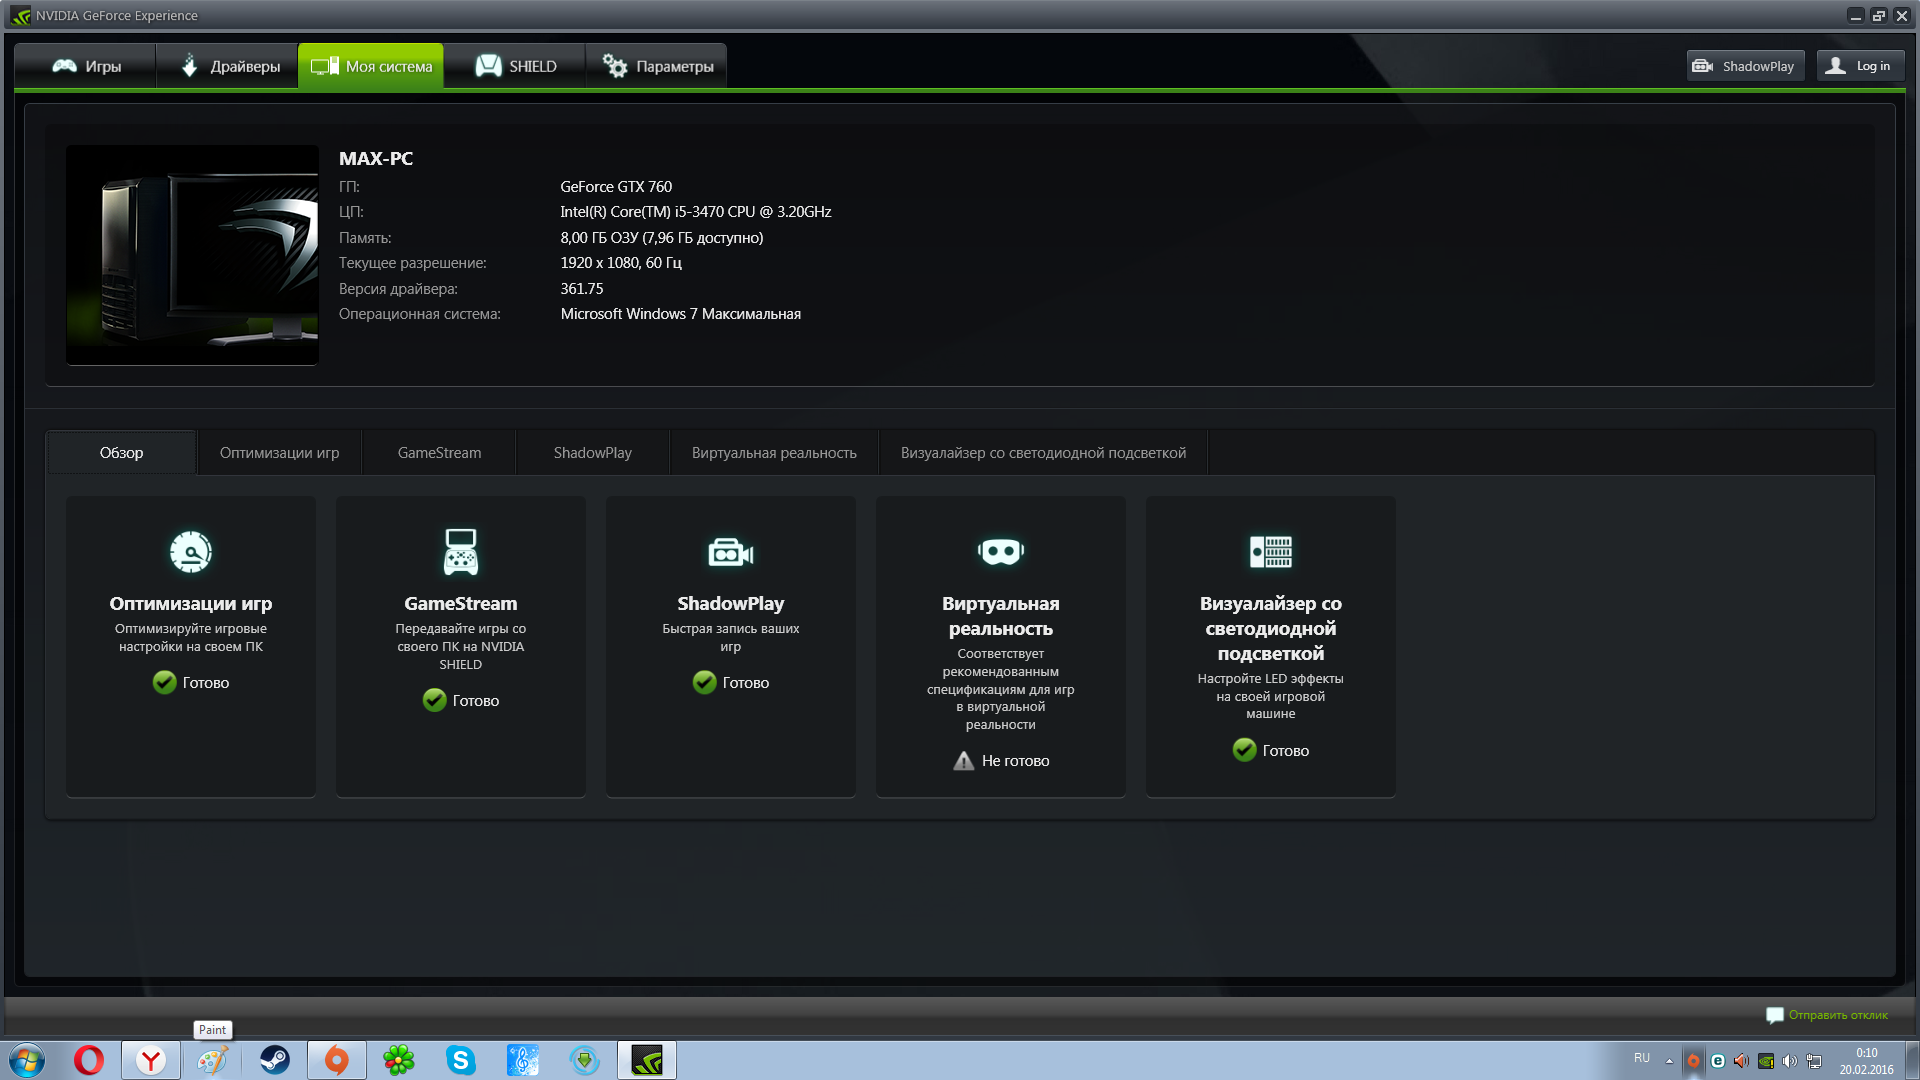Viewport: 1920px width, 1080px height.
Task: Click the GameStream card title
Action: point(461,603)
